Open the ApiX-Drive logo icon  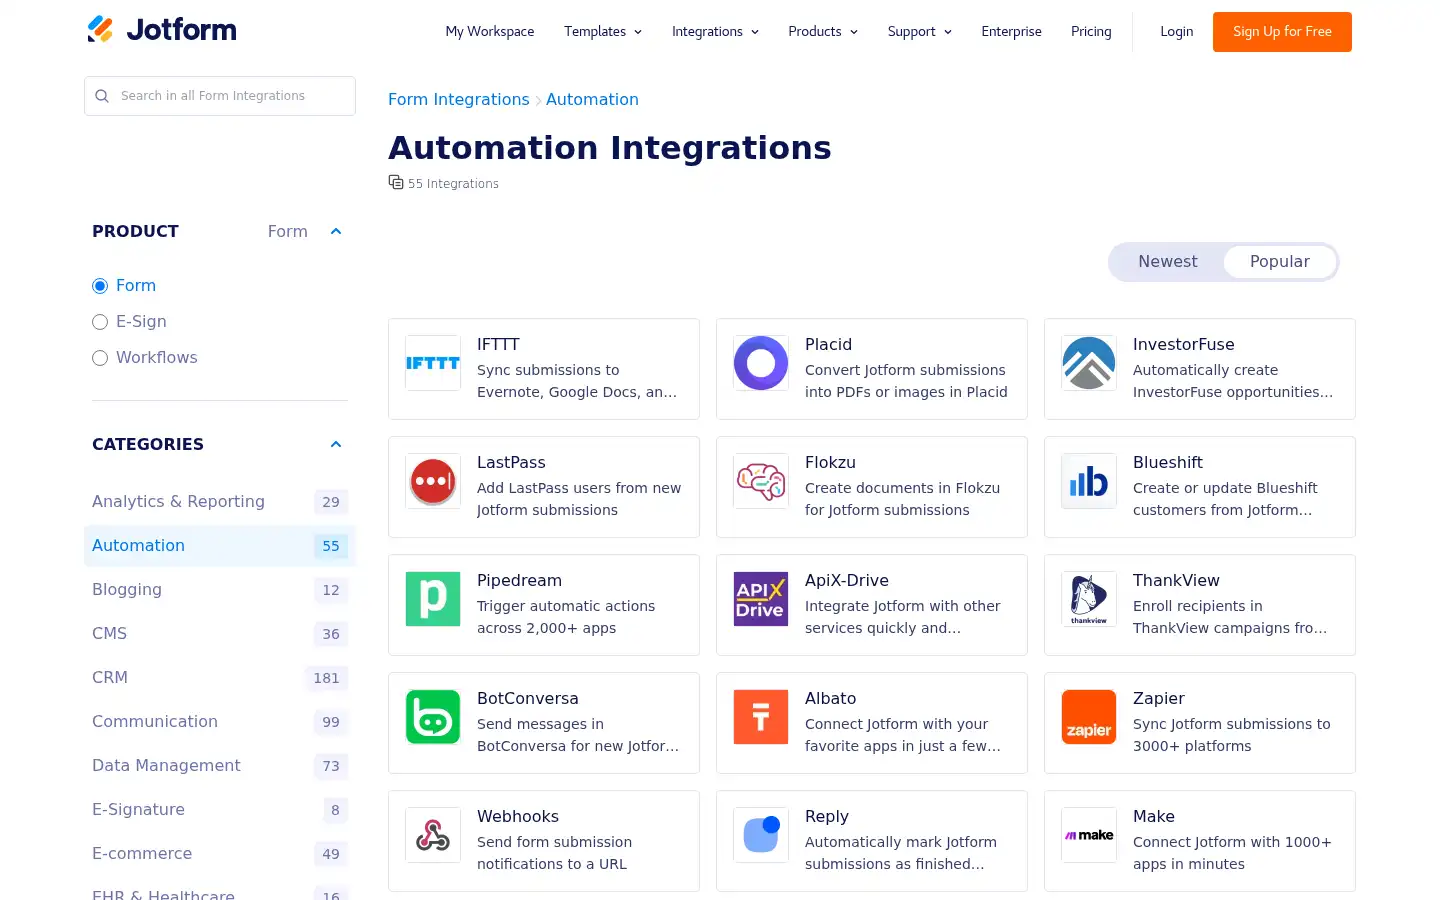[x=761, y=599]
